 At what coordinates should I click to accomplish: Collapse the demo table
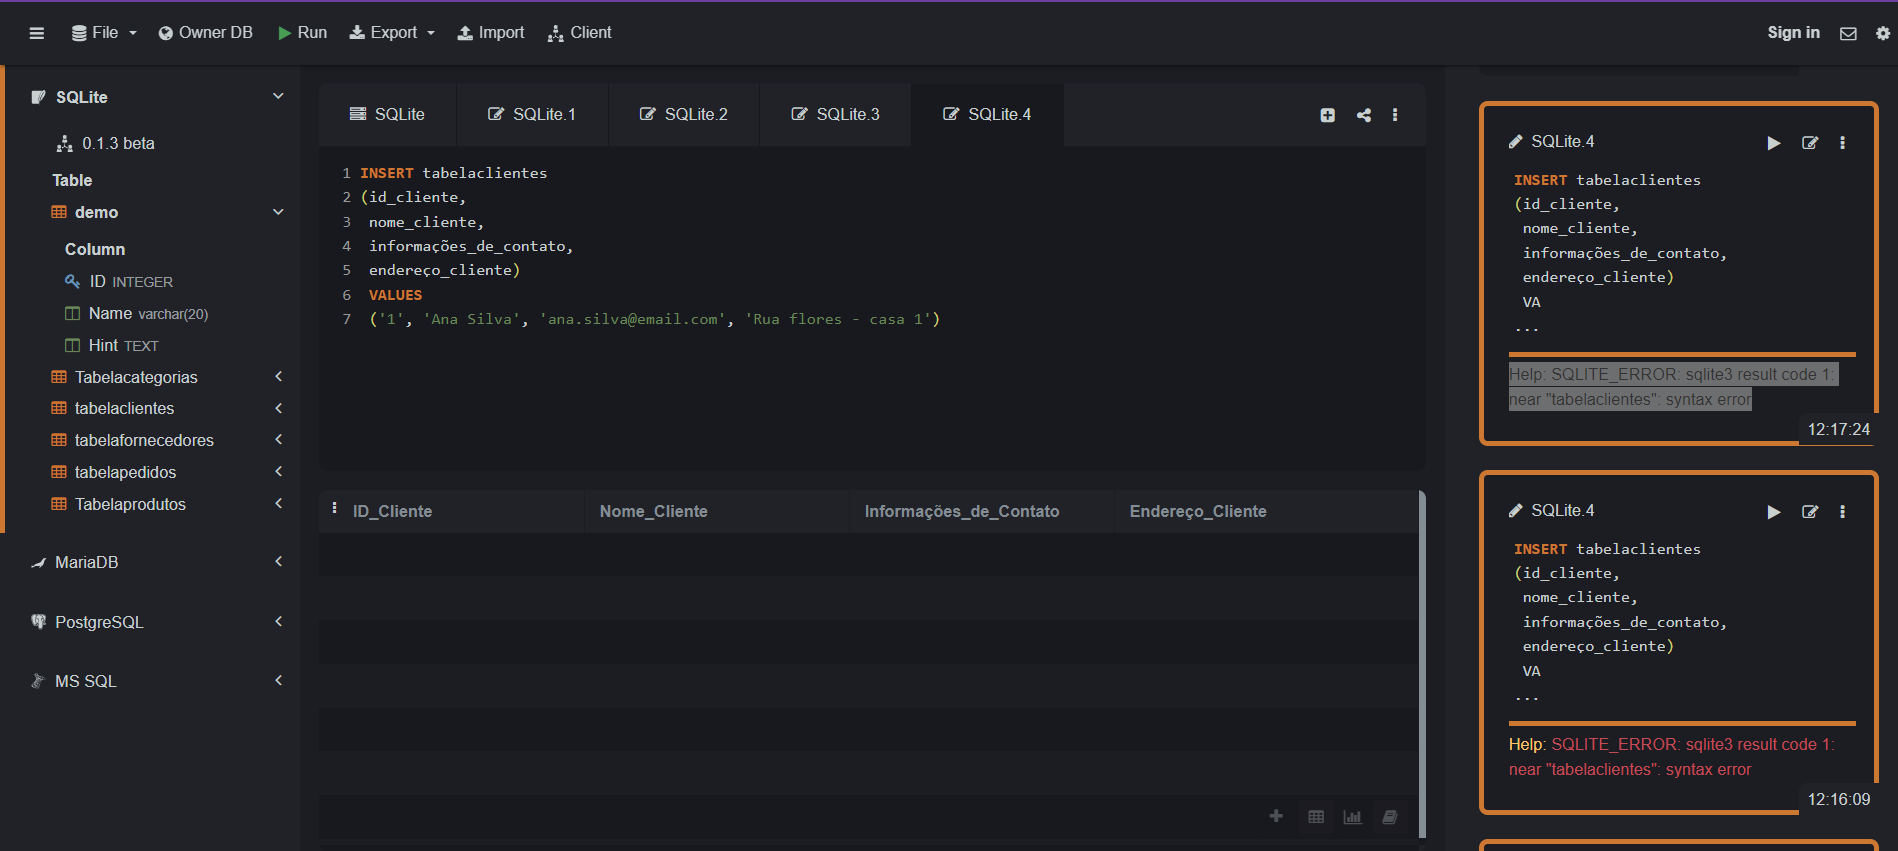(278, 212)
